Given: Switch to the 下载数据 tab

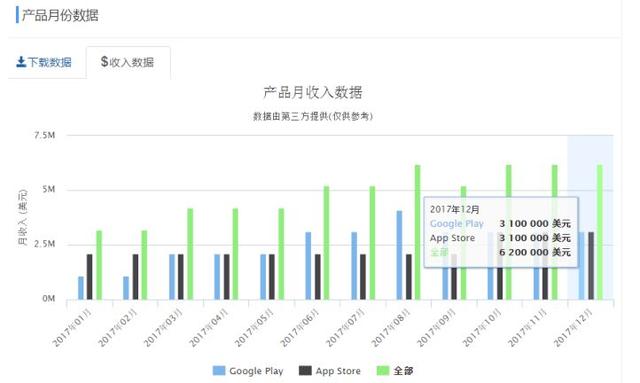Looking at the screenshot, I should pos(44,62).
